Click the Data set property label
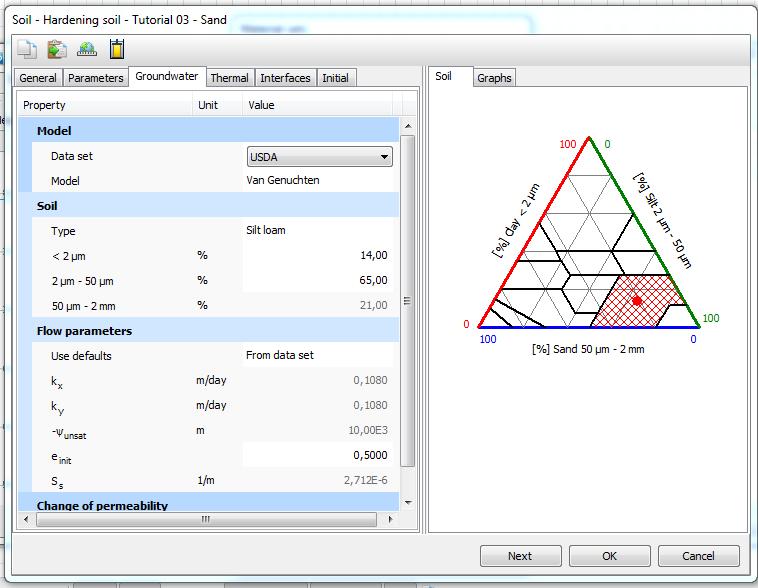 tap(72, 156)
